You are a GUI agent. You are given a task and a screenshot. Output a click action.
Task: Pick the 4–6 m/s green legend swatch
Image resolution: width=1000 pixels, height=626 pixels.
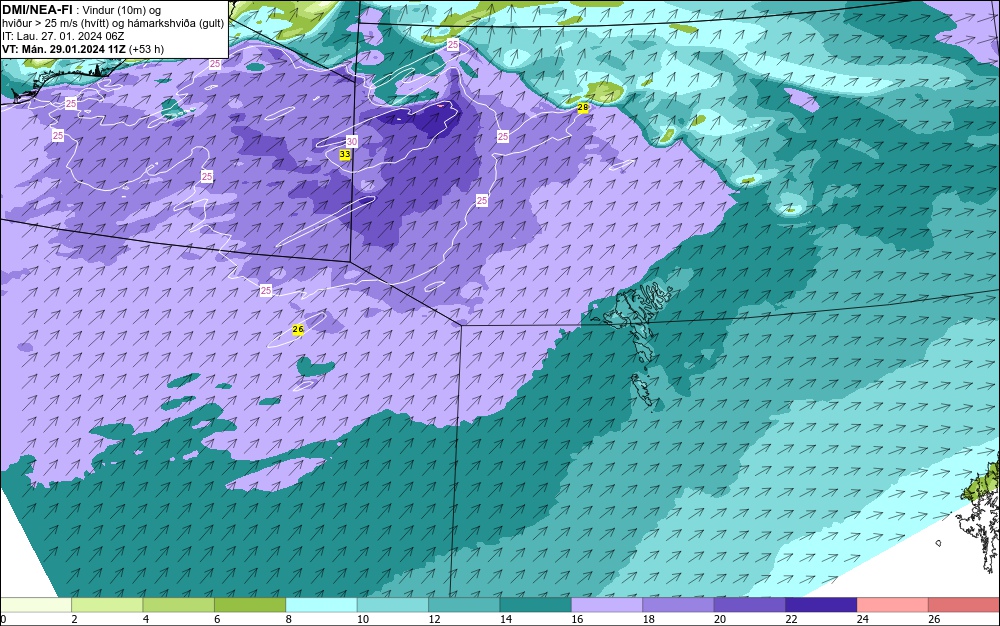pos(179,605)
